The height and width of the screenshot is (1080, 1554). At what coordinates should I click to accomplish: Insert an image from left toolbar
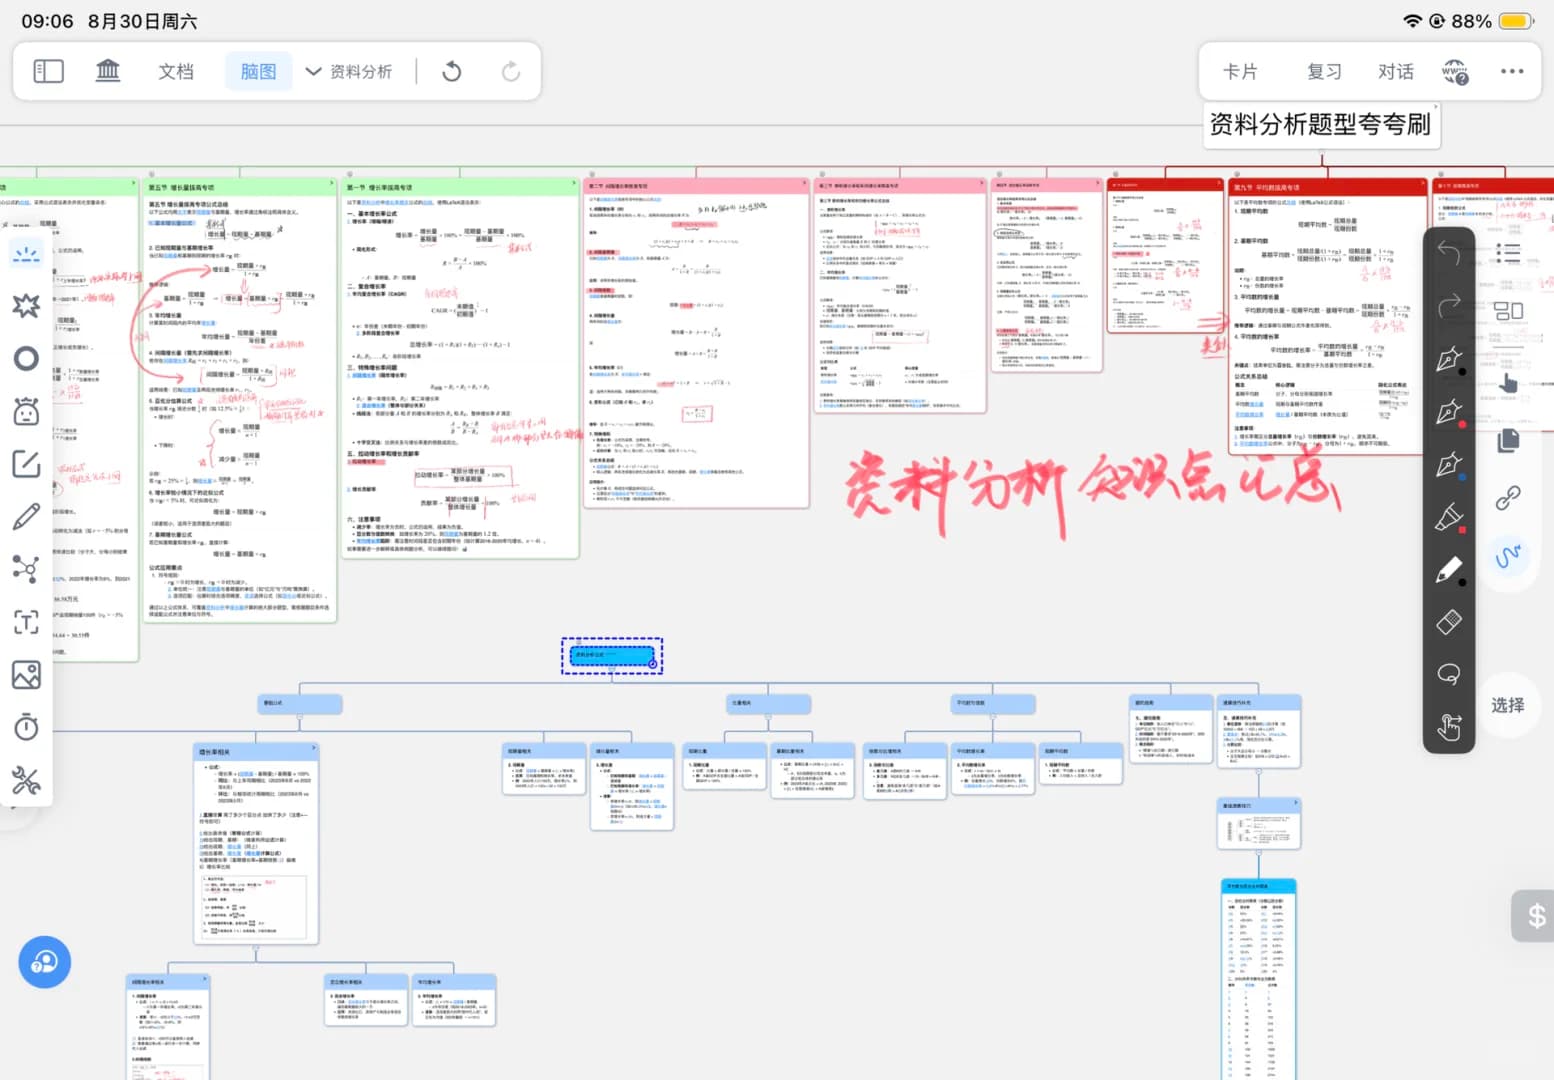tap(26, 675)
